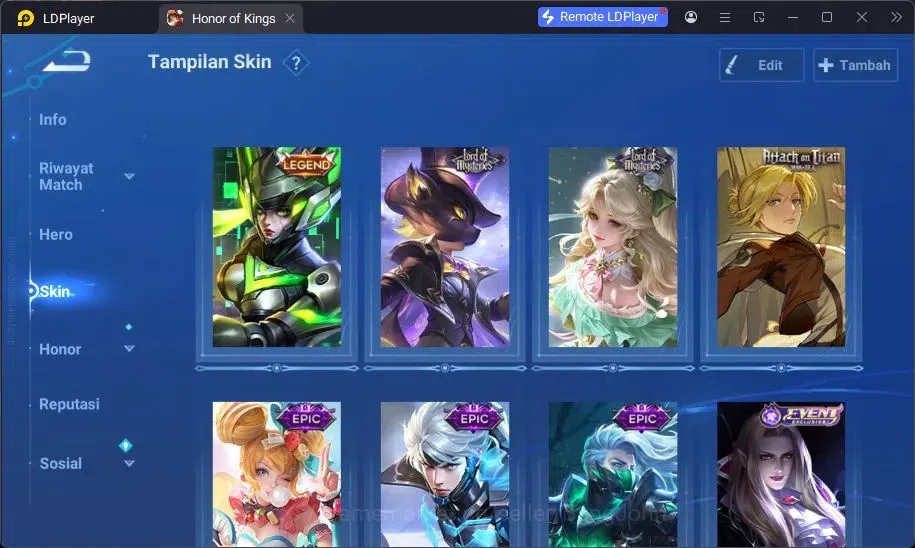Open the Info menu item
Screen dimensions: 915x548
[x=53, y=120]
